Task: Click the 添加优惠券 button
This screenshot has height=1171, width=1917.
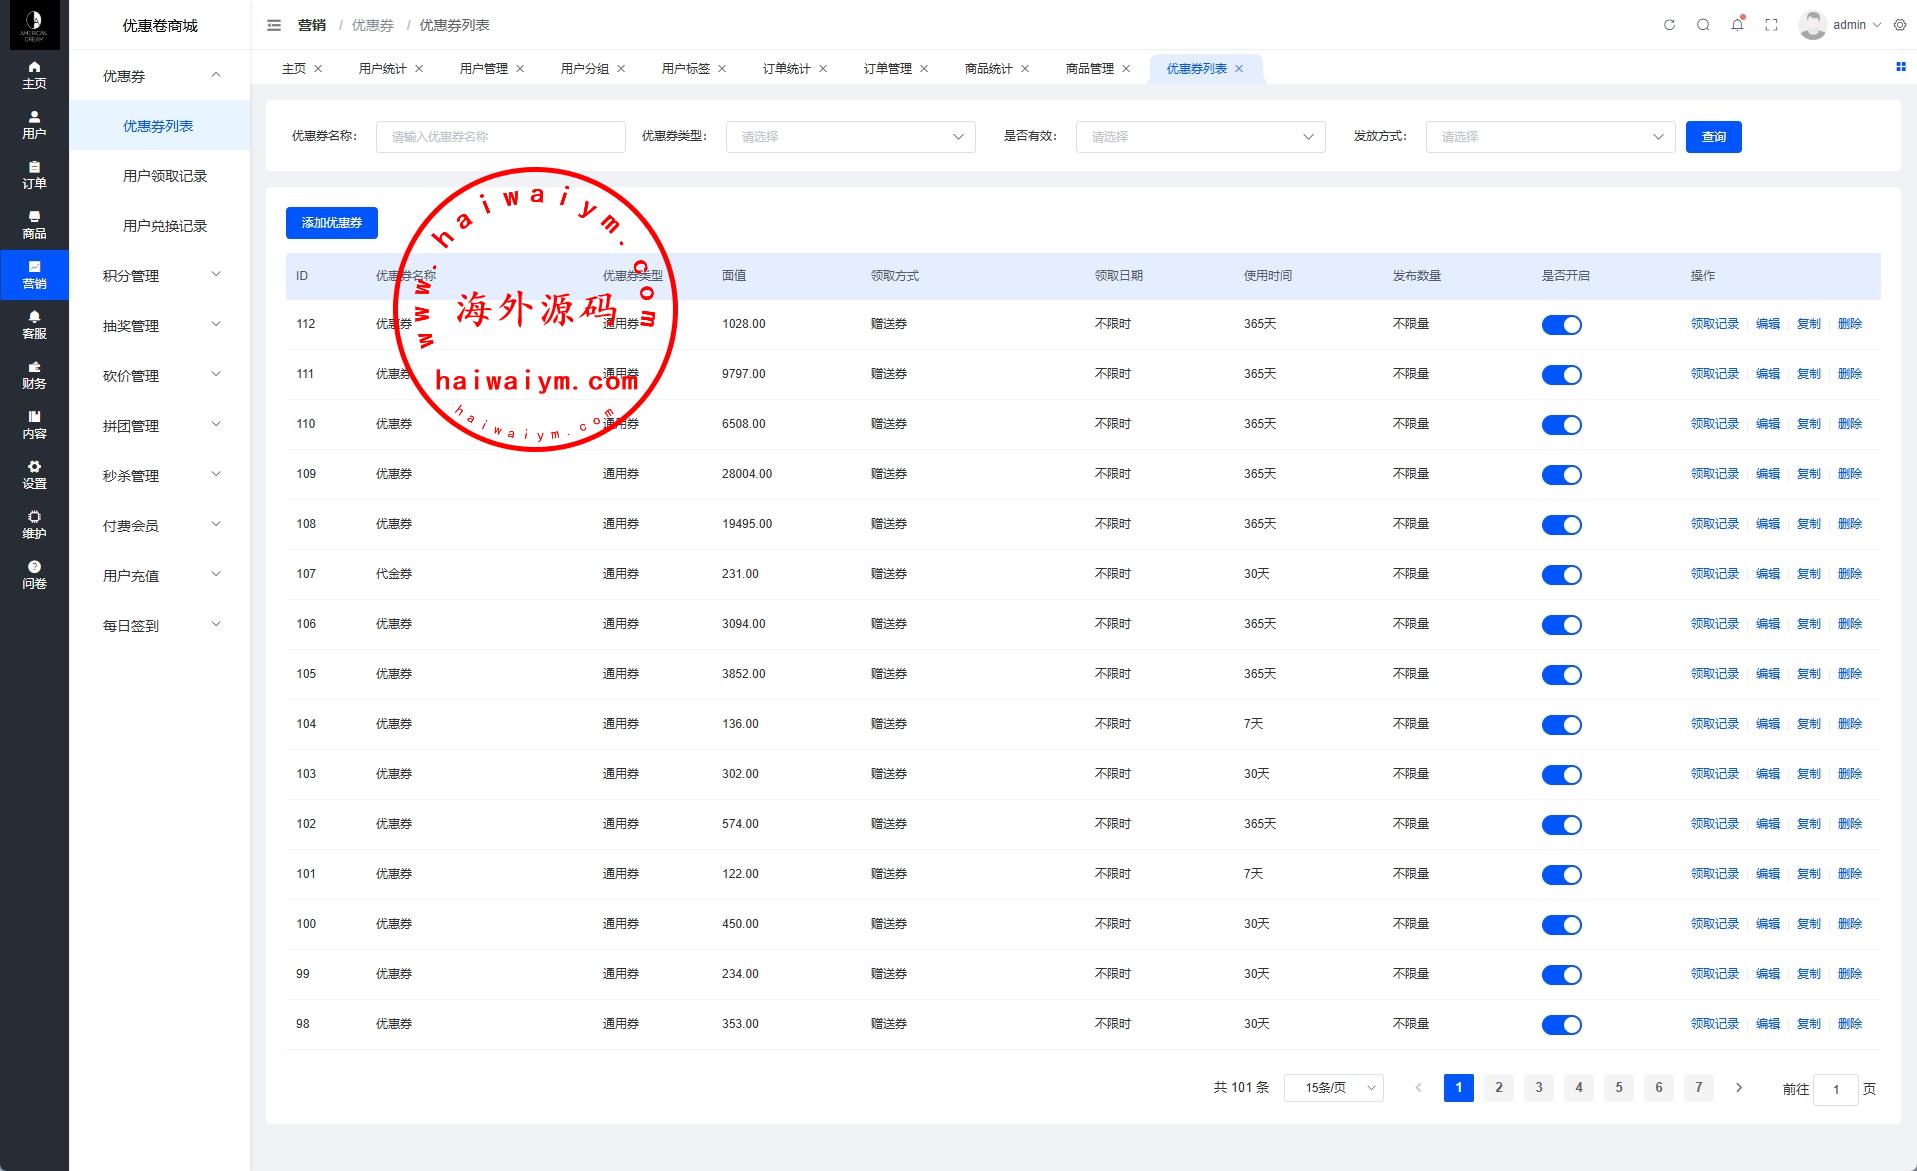Action: point(332,223)
